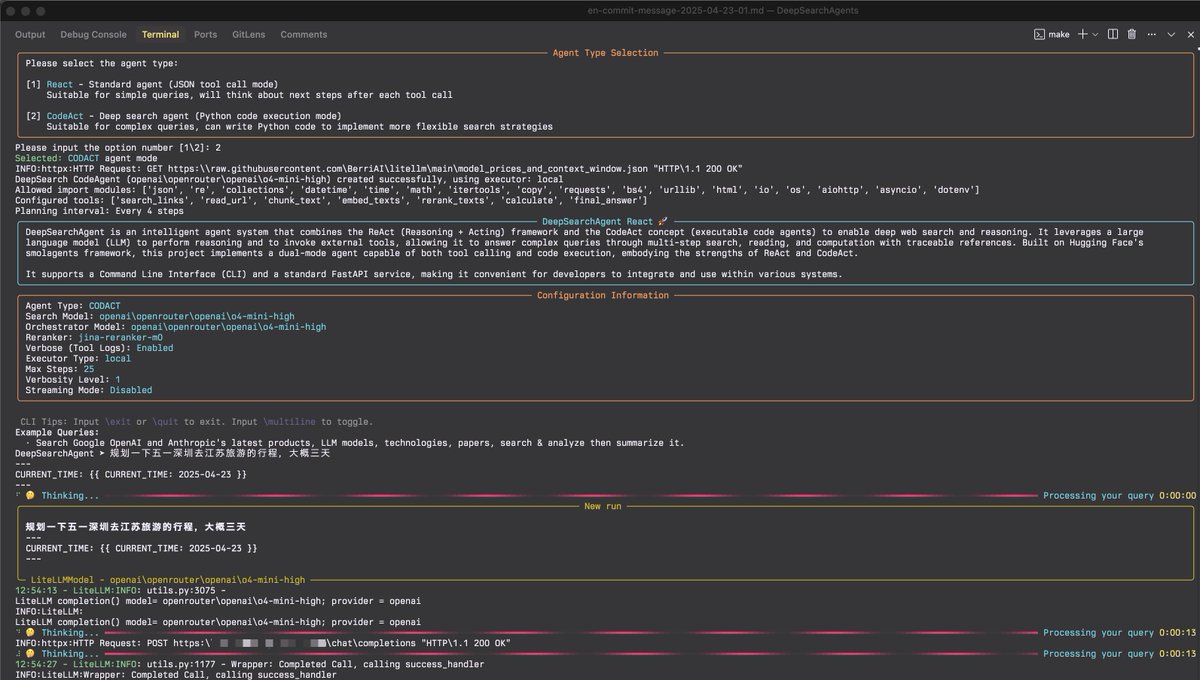Click 'Executor Type: local' line
The height and width of the screenshot is (680, 1200).
[78, 359]
